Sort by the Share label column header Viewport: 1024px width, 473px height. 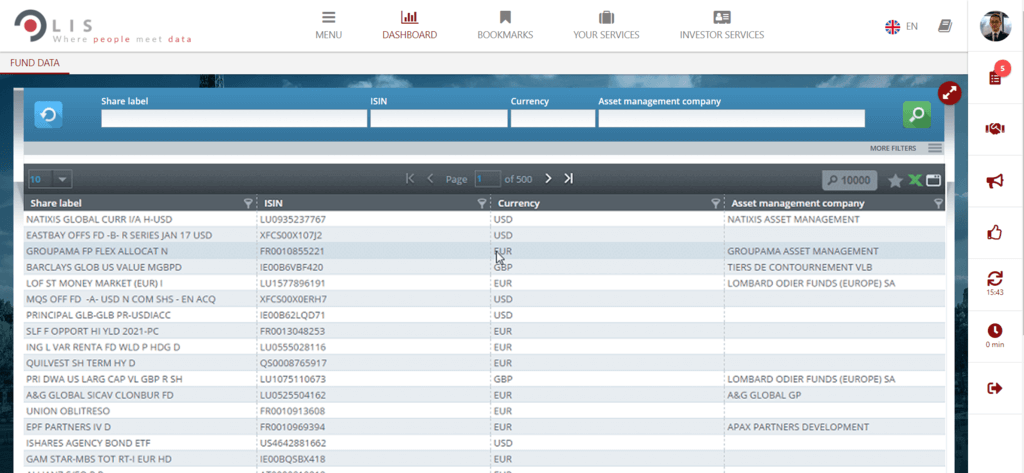point(56,203)
